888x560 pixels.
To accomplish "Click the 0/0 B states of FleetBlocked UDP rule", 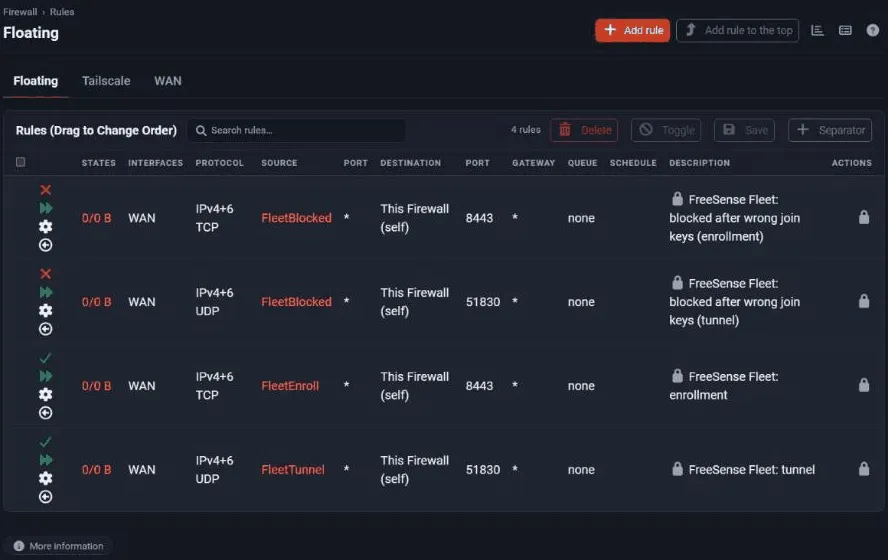I will coord(96,302).
